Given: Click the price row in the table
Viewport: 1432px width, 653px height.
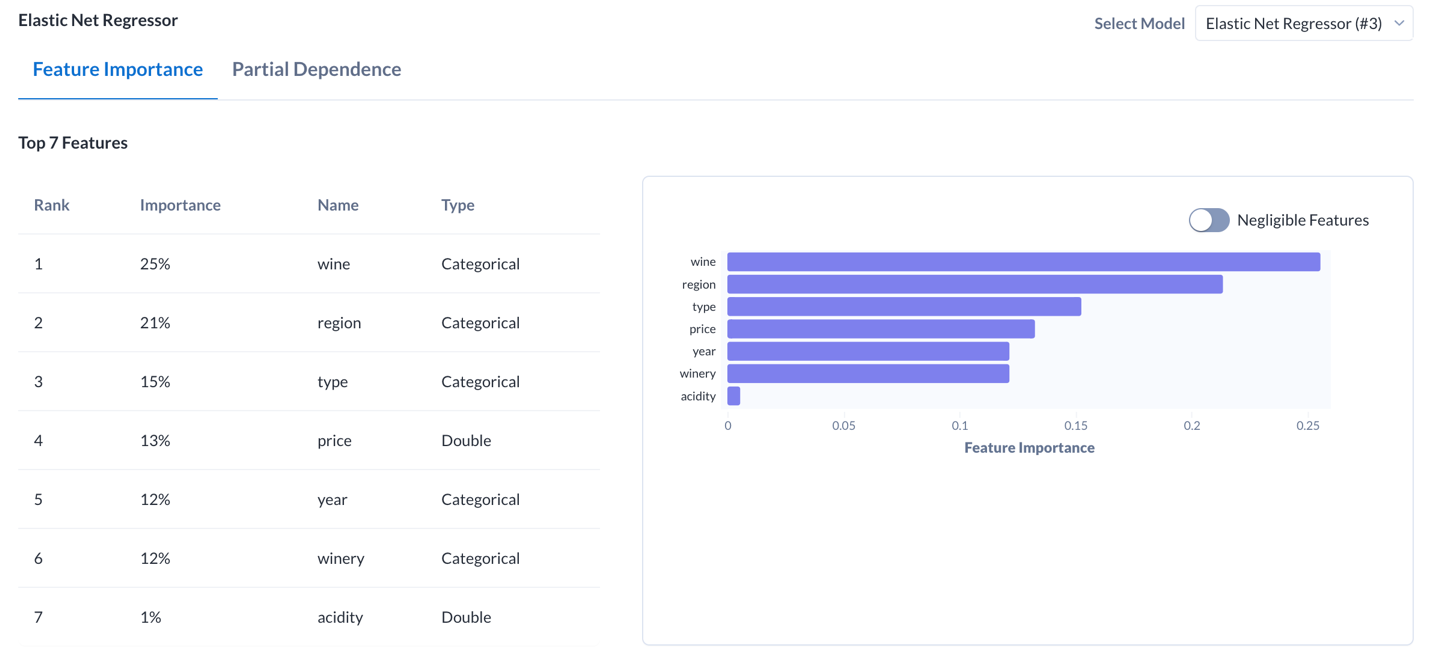Looking at the screenshot, I should click(x=300, y=440).
